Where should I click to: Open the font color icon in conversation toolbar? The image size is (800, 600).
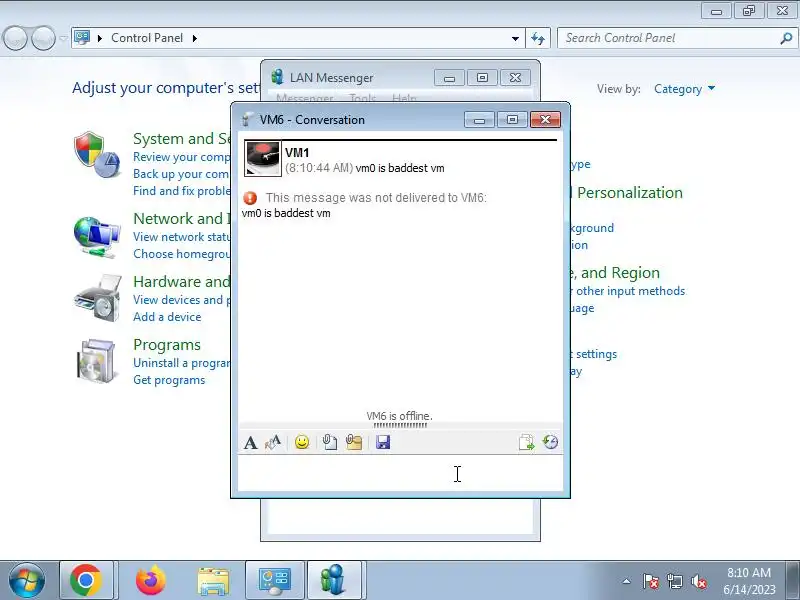tap(273, 442)
